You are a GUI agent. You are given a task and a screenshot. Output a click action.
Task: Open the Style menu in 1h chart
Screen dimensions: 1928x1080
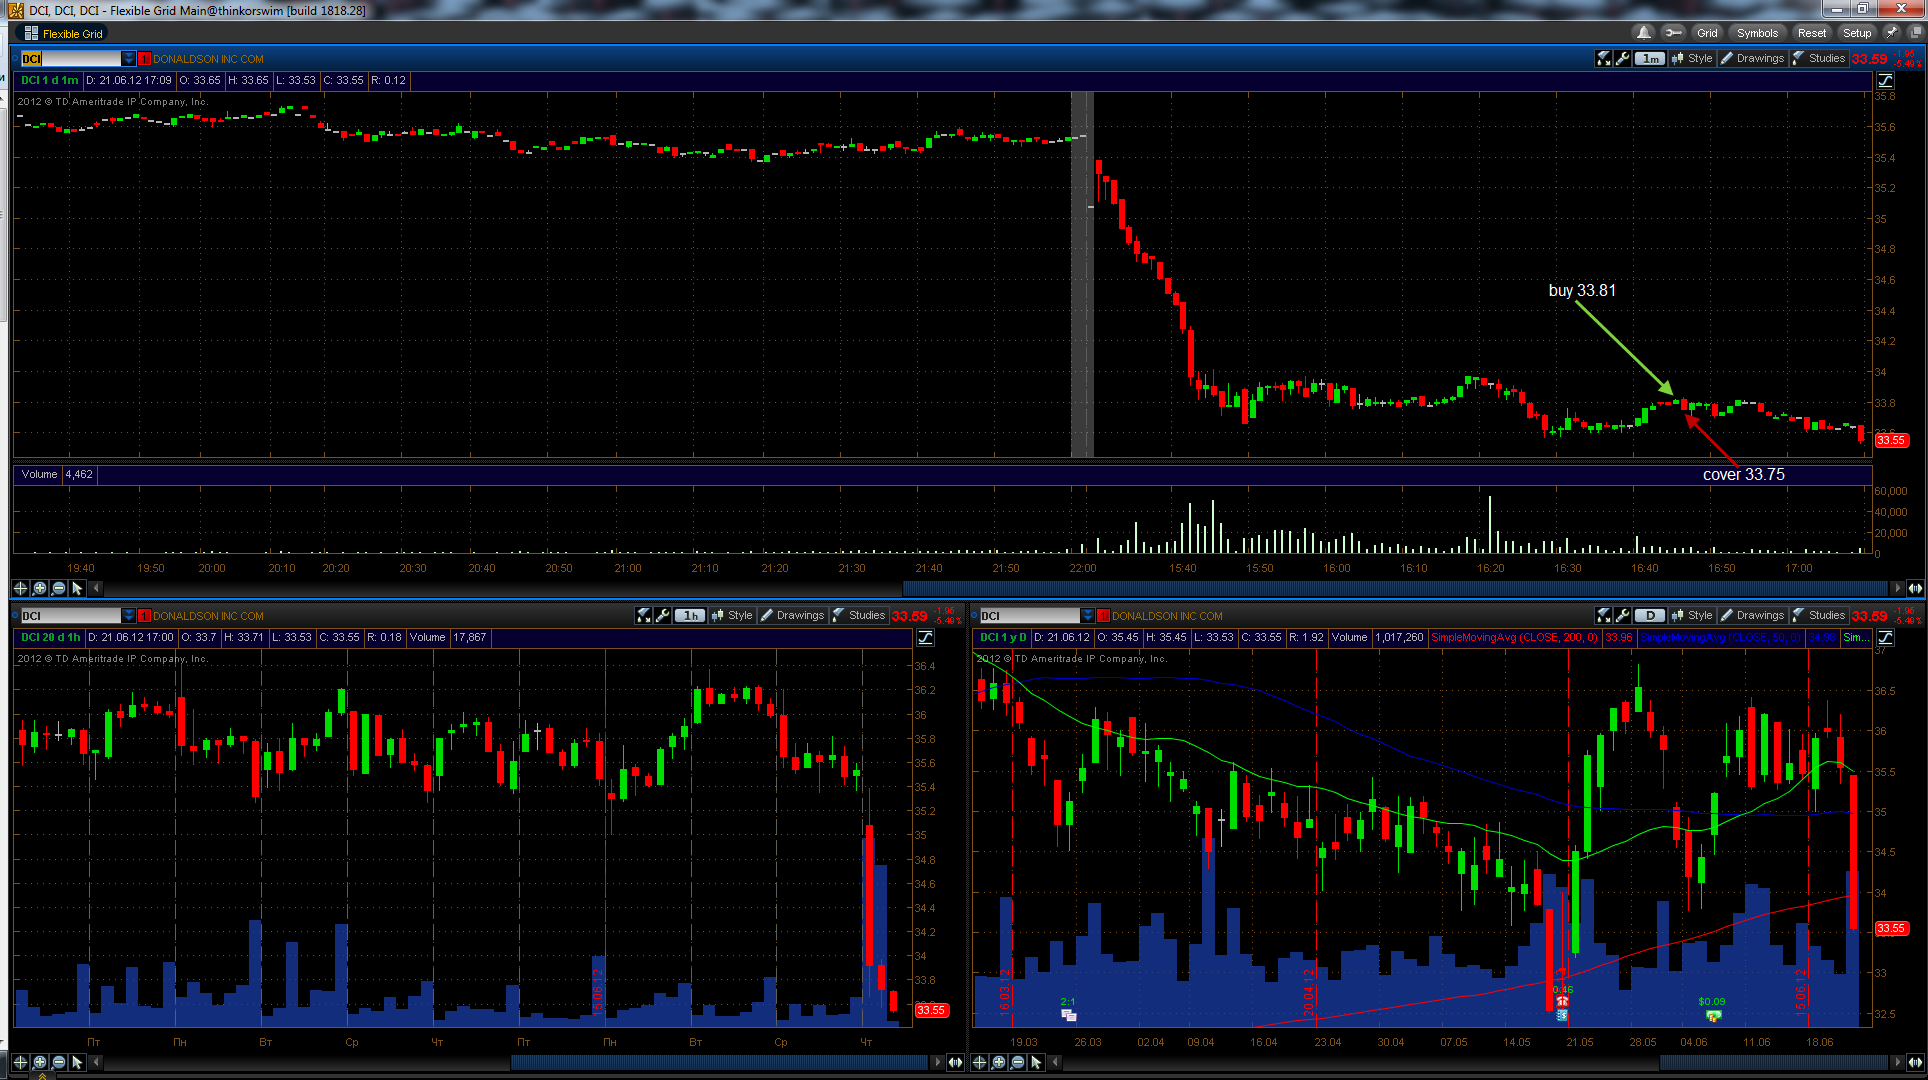[732, 616]
